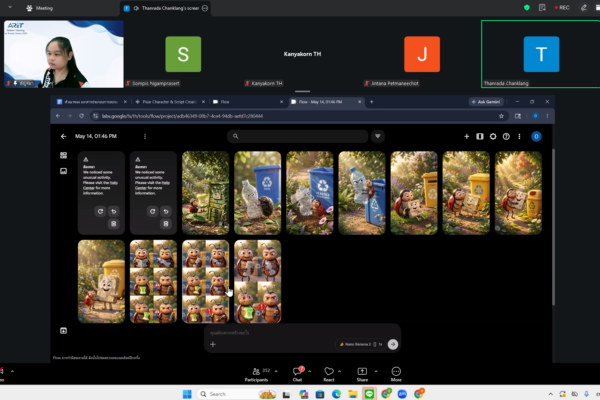Open Chrome three-dot menu
This screenshot has height=400, width=600.
[547, 116]
